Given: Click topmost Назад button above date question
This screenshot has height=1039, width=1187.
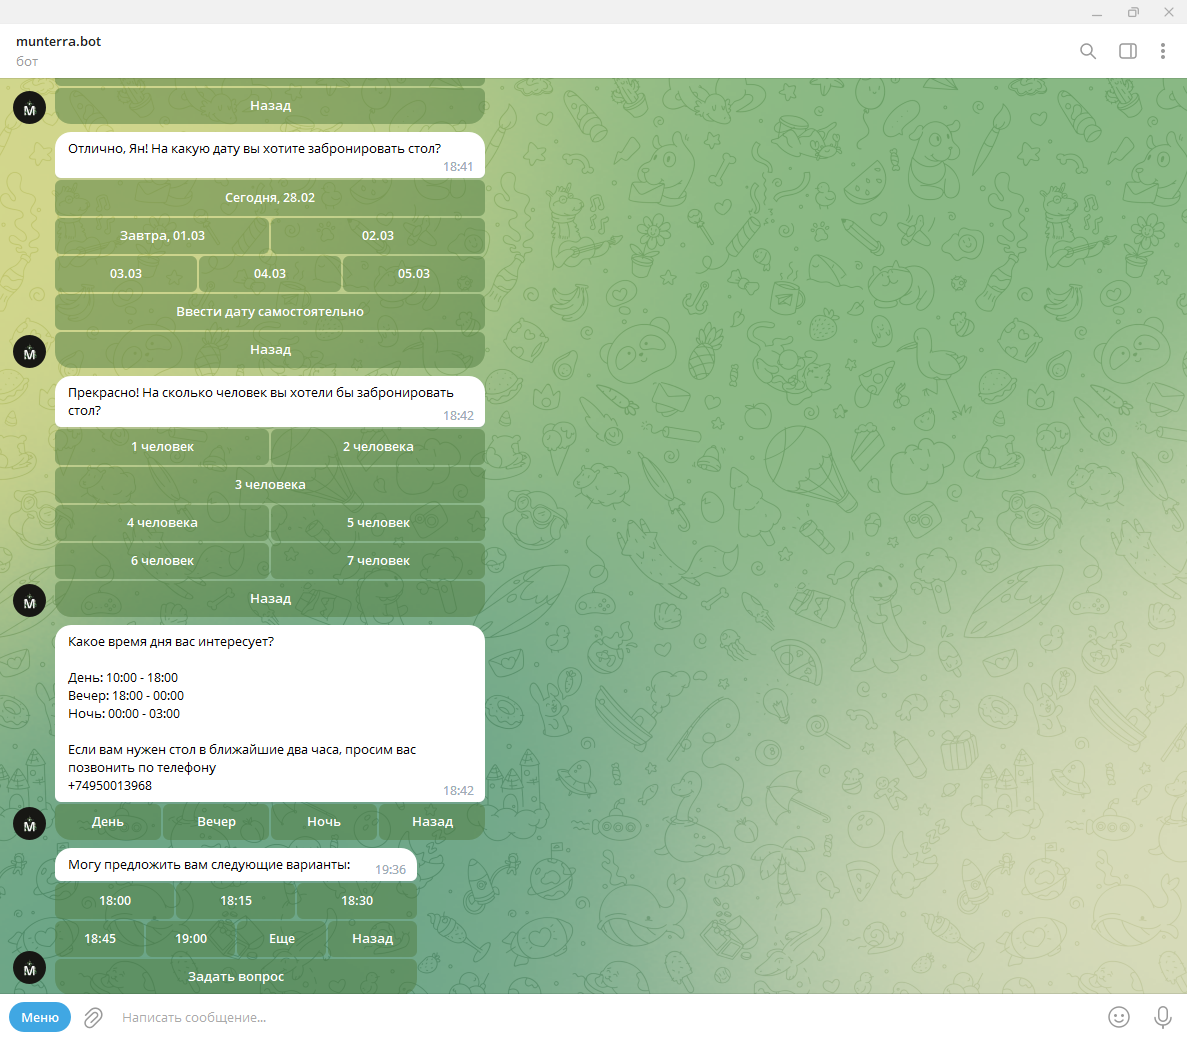Looking at the screenshot, I should pyautogui.click(x=269, y=105).
